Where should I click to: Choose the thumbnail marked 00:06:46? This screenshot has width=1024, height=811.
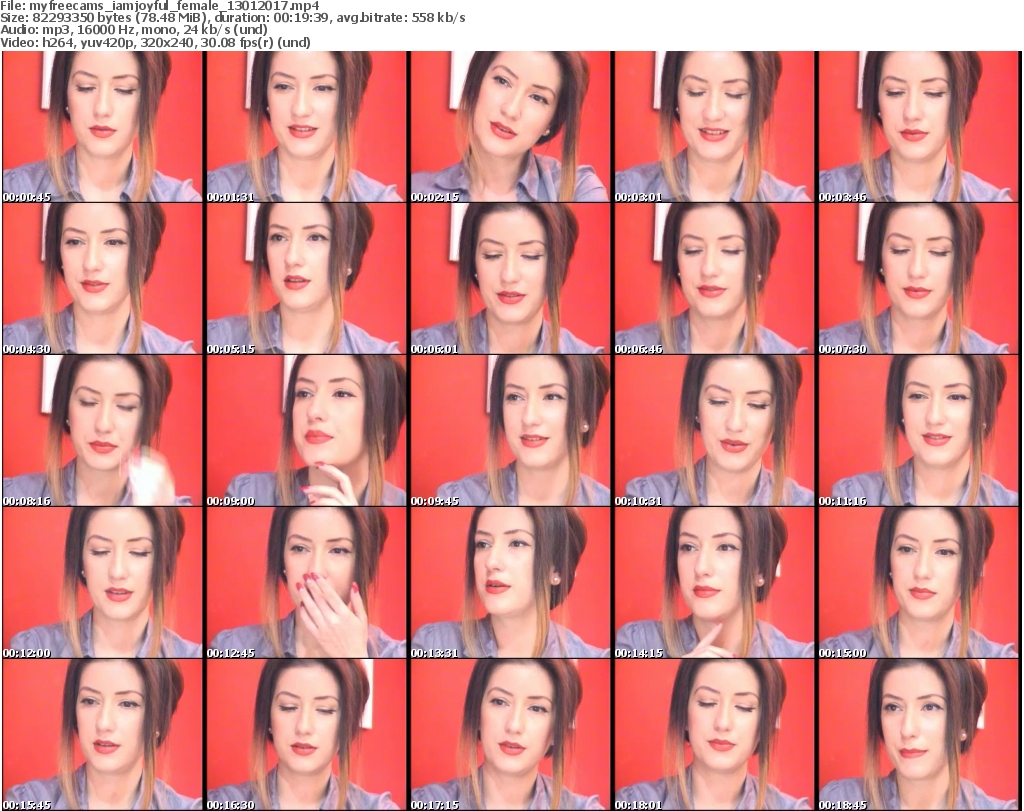[714, 279]
